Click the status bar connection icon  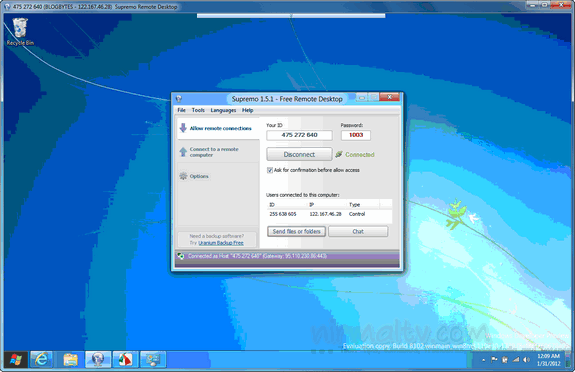pyautogui.click(x=180, y=256)
